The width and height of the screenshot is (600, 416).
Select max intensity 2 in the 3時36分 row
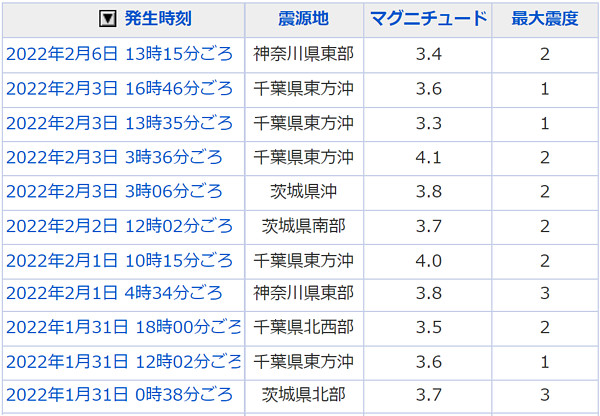point(545,158)
